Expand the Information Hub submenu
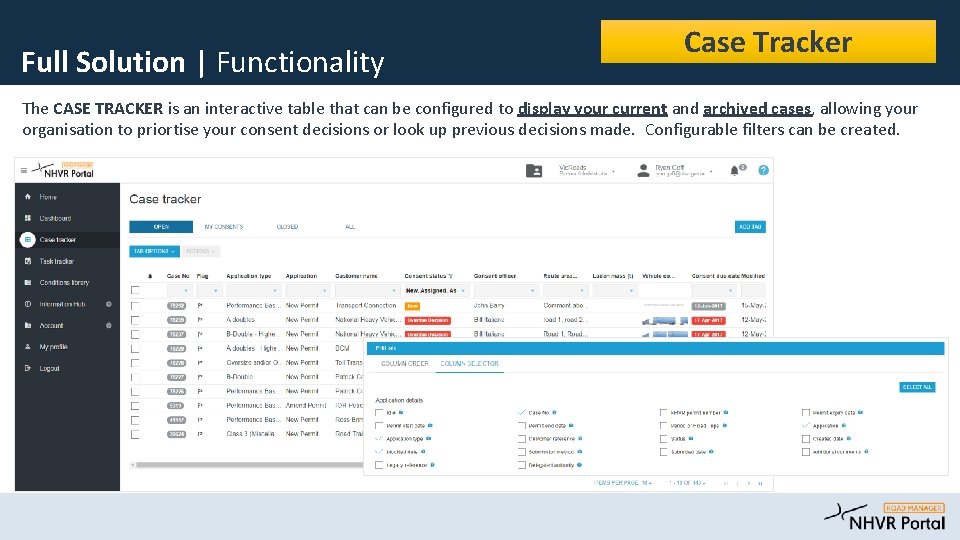 tap(108, 304)
